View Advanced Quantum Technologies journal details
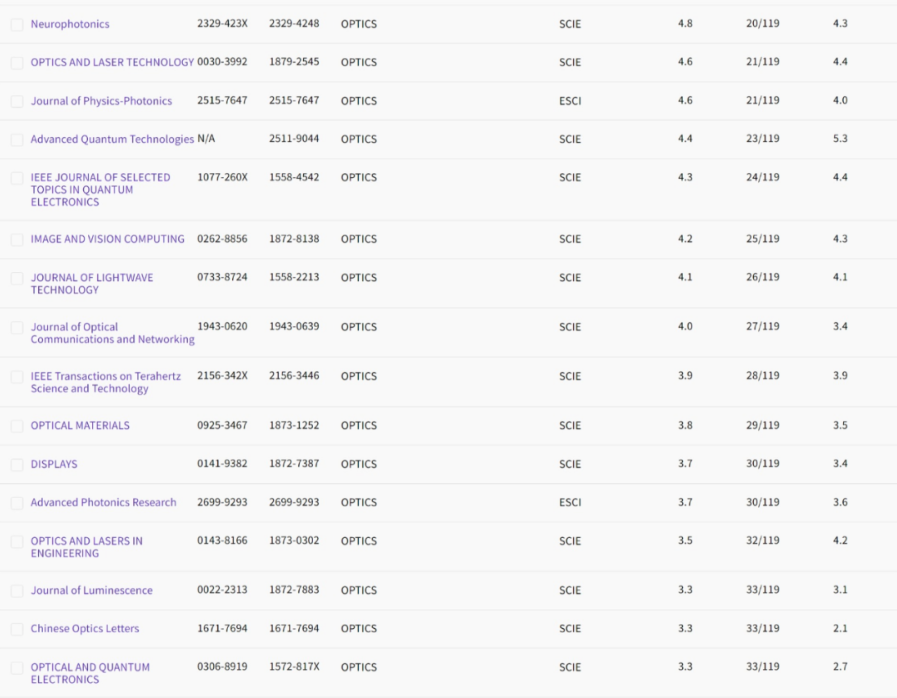The image size is (897, 698). tap(112, 139)
